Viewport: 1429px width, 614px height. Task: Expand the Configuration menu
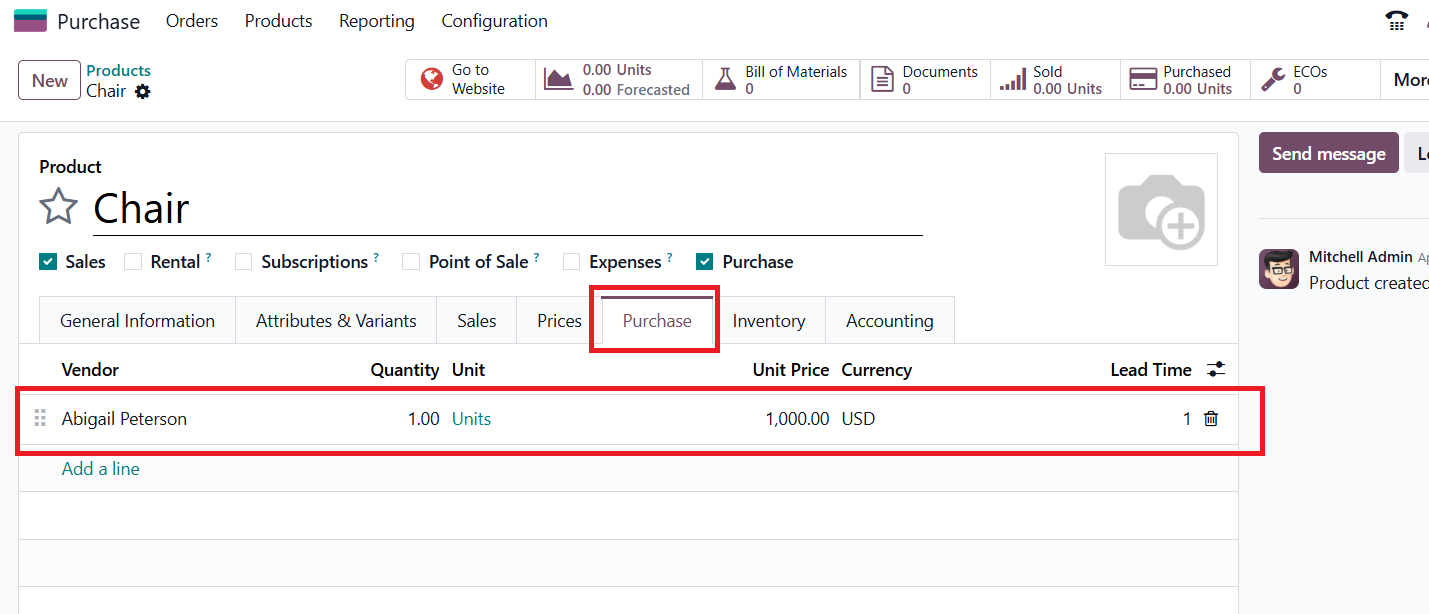(494, 21)
